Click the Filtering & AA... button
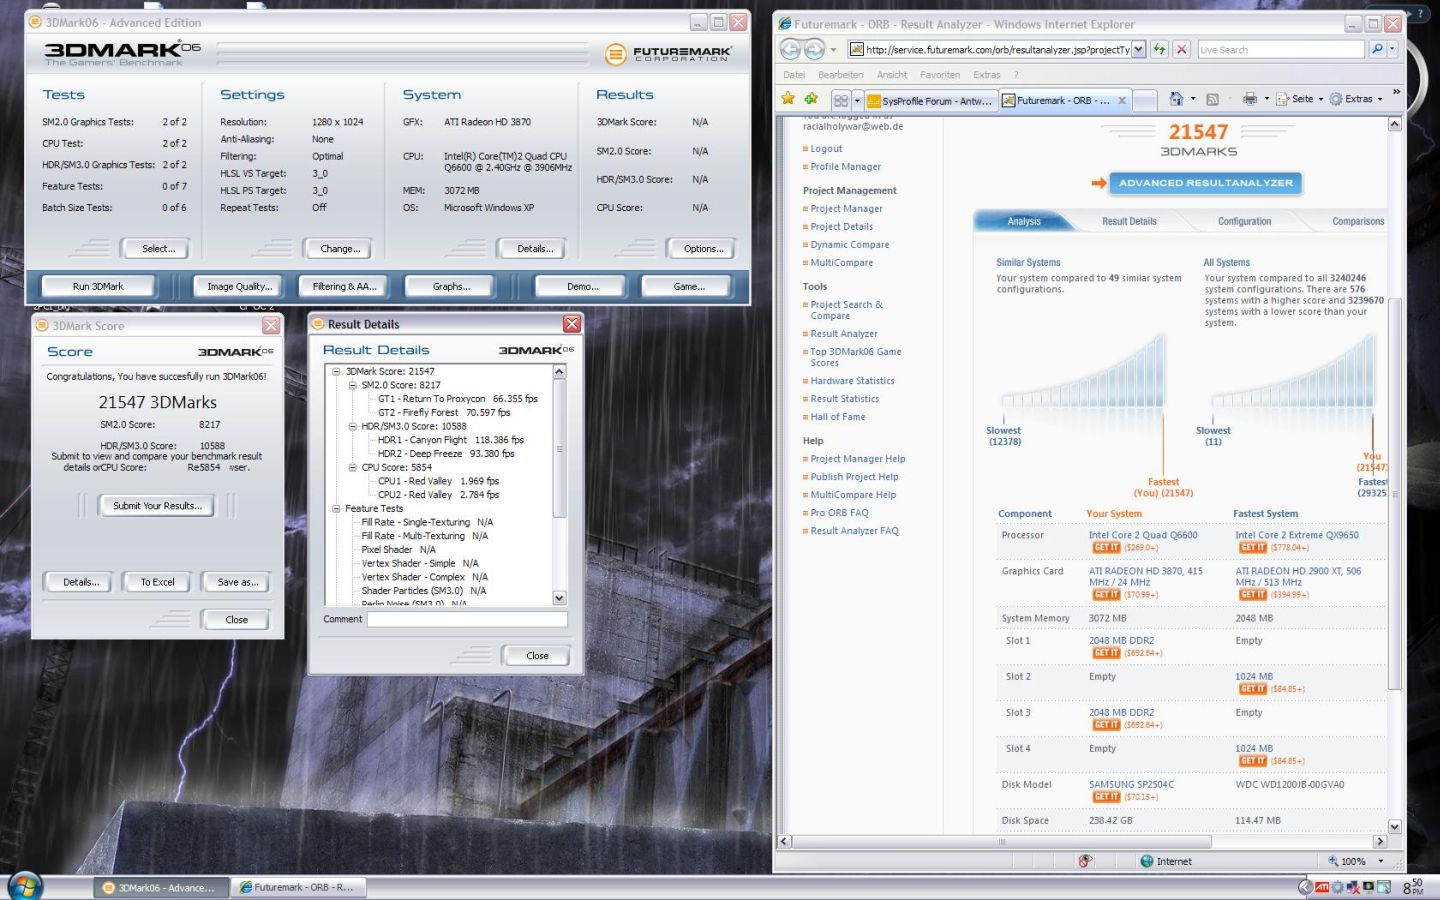Image resolution: width=1440 pixels, height=900 pixels. (x=344, y=286)
